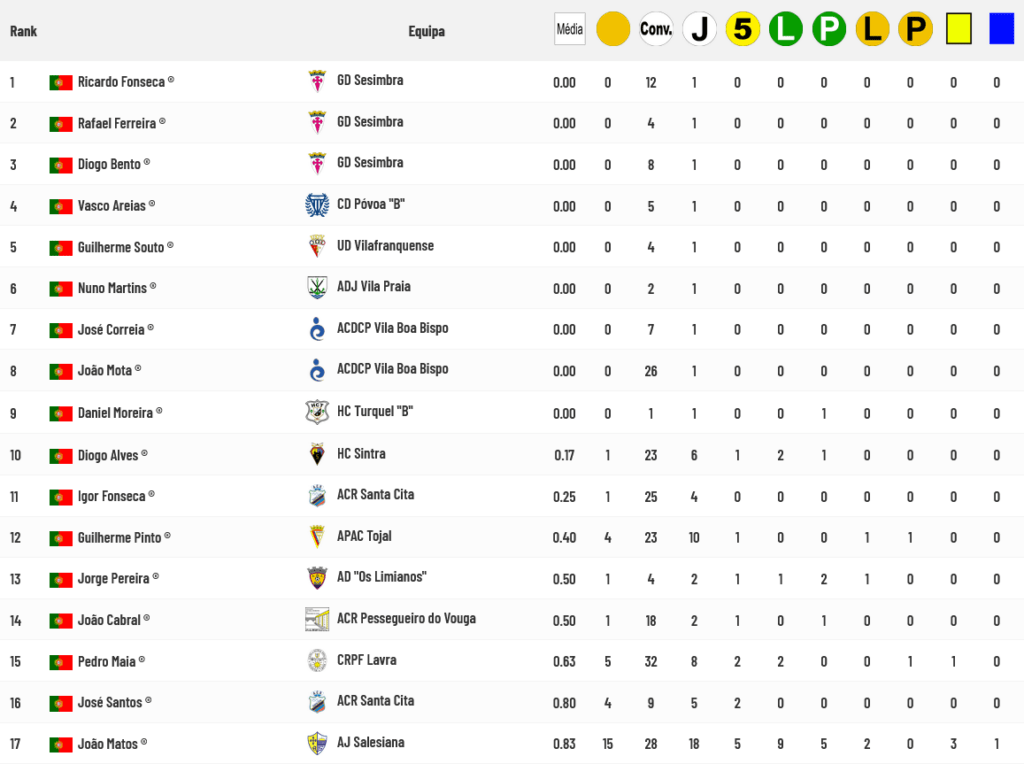
Task: Click the yellow card square header
Action: (959, 29)
